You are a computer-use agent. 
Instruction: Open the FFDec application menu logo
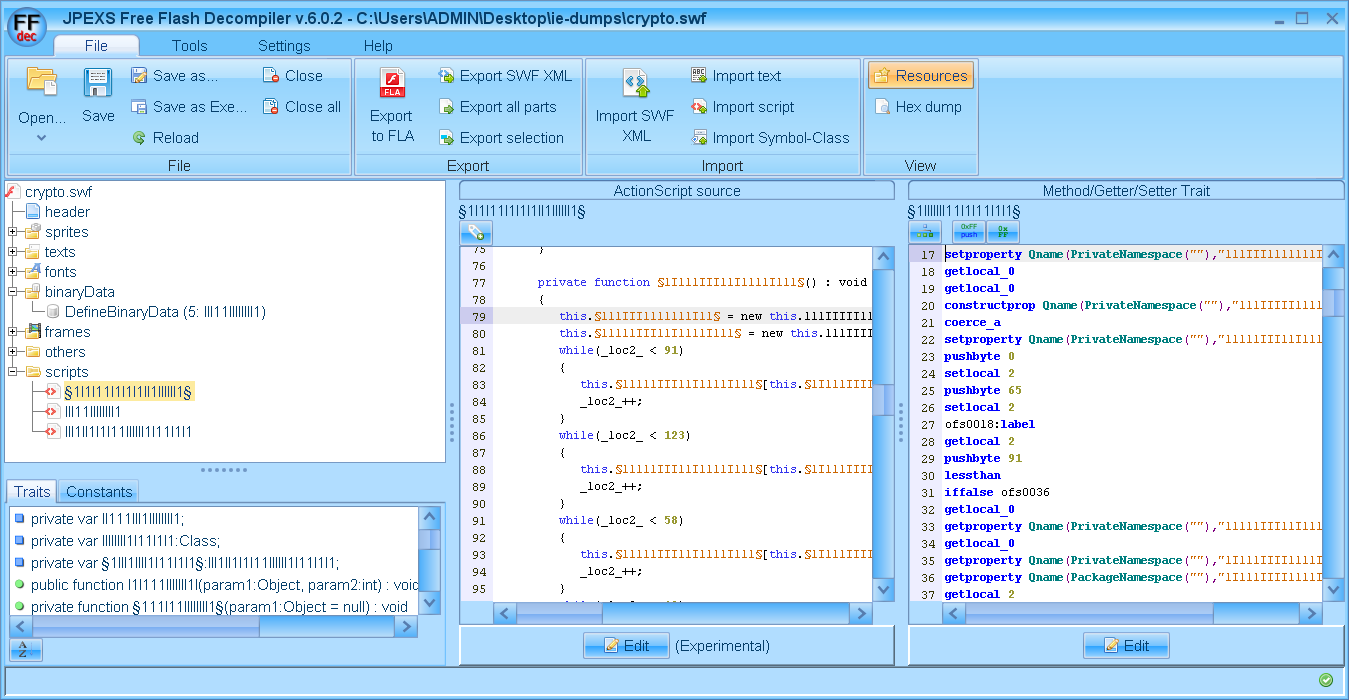[27, 27]
